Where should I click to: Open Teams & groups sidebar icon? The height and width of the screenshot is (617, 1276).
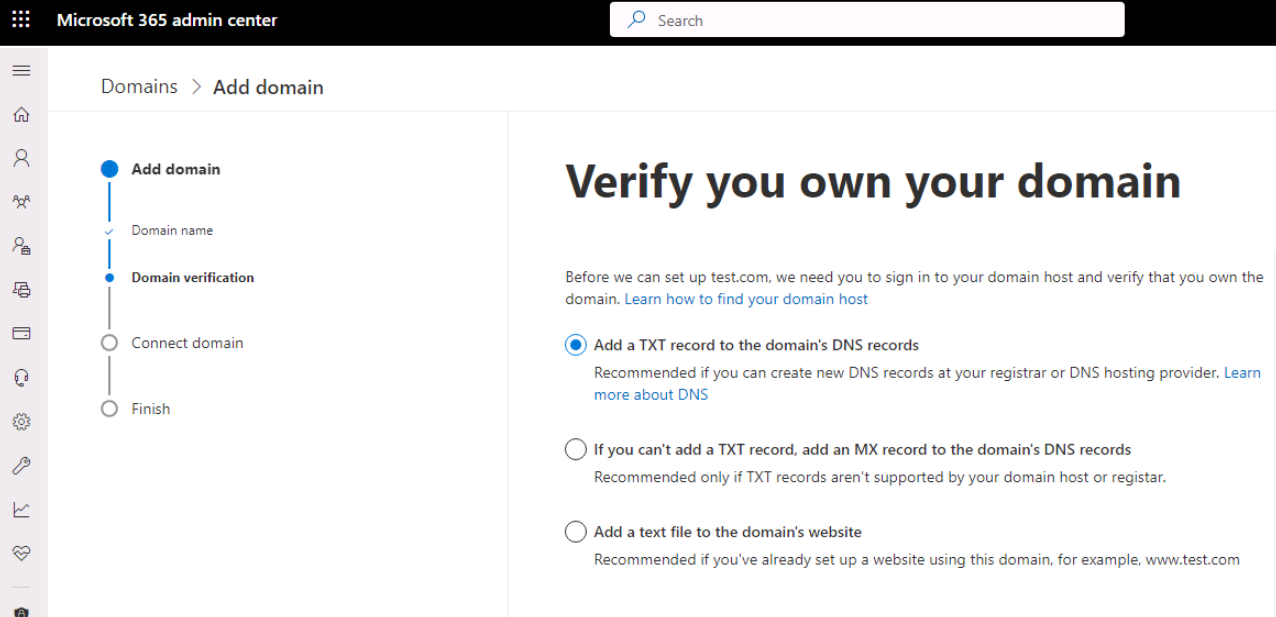click(x=21, y=202)
